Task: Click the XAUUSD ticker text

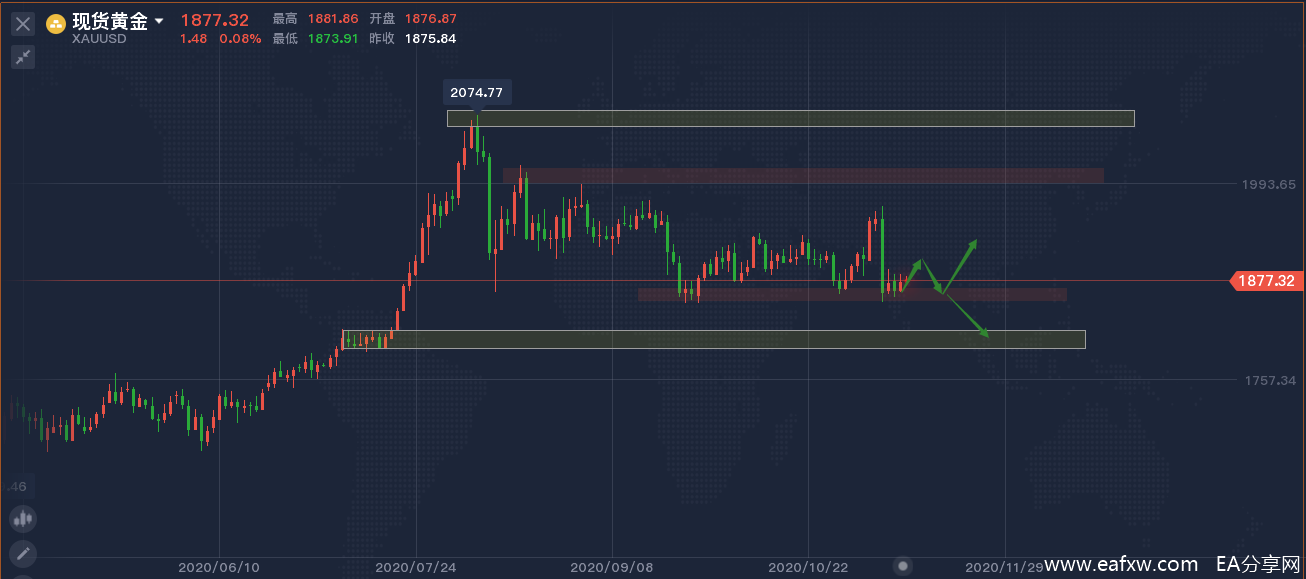Action: [98, 39]
